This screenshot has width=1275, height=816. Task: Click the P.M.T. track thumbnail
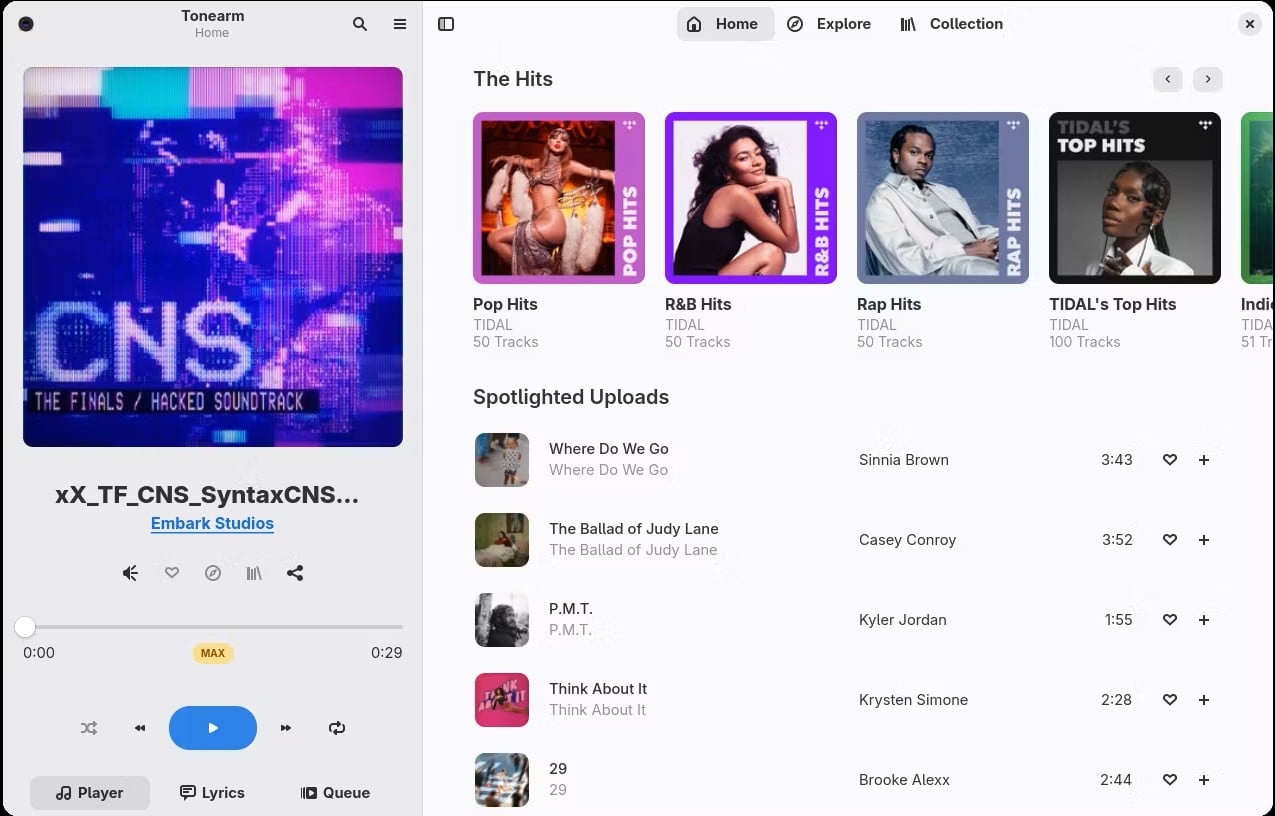(502, 620)
